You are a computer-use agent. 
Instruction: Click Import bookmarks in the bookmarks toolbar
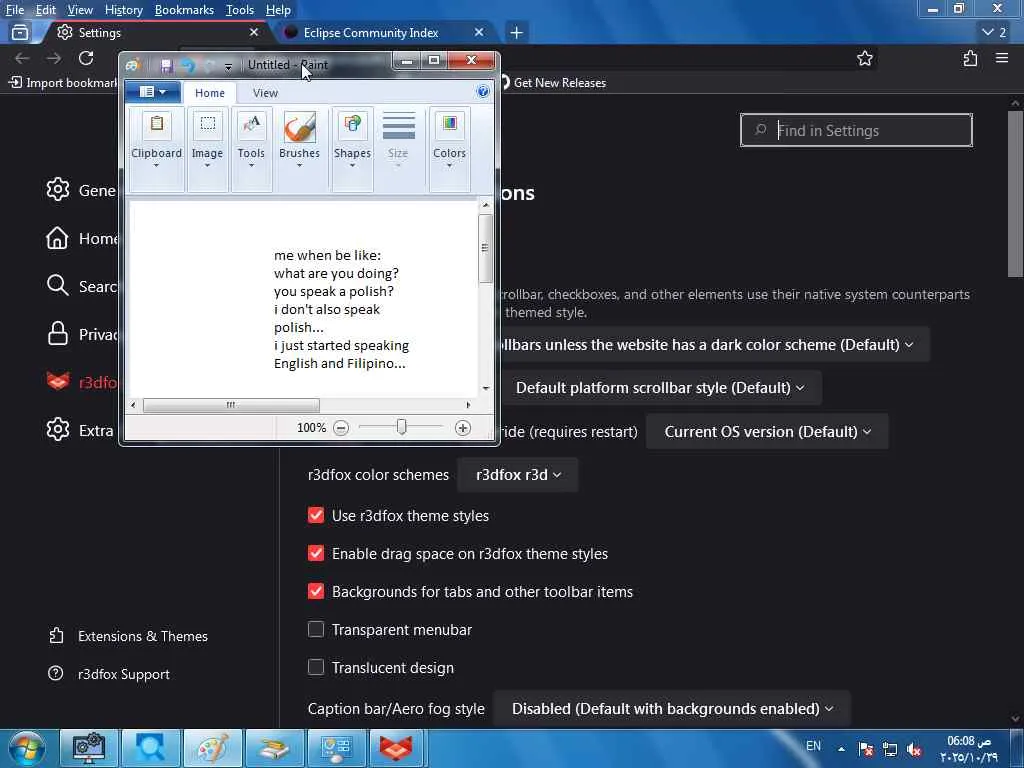(x=63, y=83)
